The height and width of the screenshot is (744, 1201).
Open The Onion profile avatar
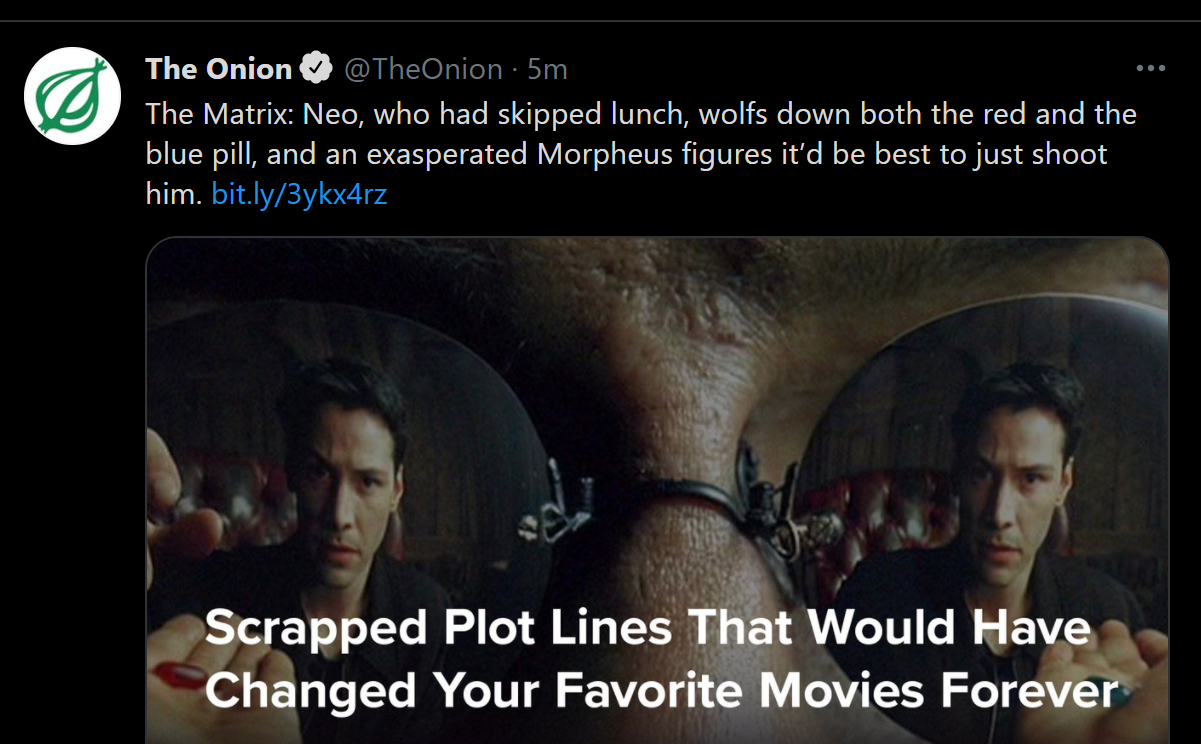[x=65, y=97]
